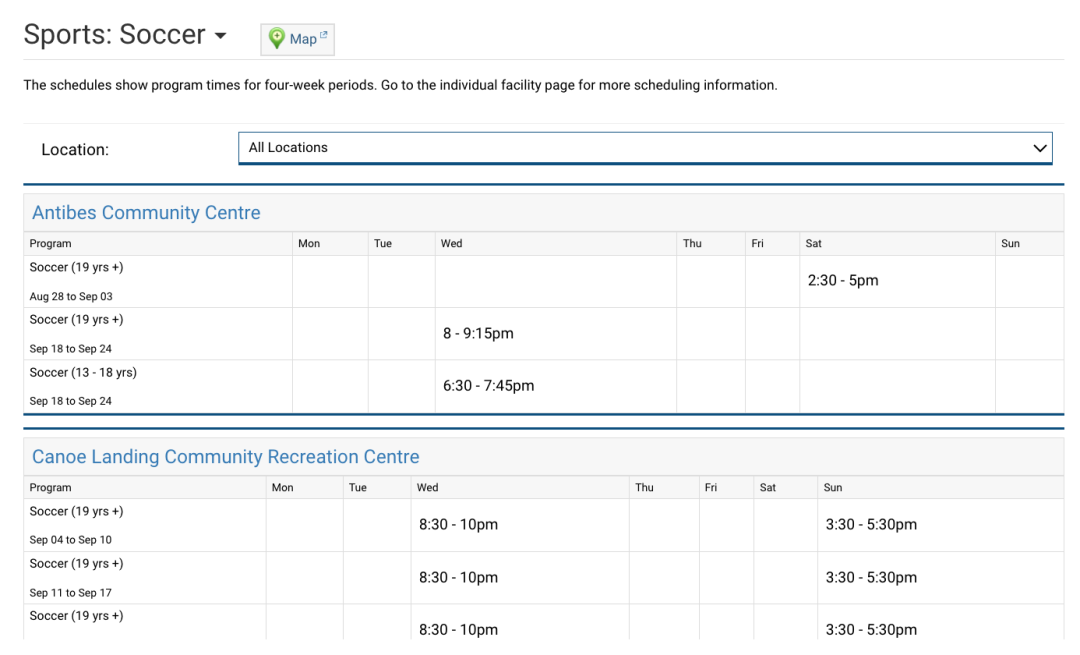Click the green map pin icon
1080x655 pixels.
click(276, 39)
